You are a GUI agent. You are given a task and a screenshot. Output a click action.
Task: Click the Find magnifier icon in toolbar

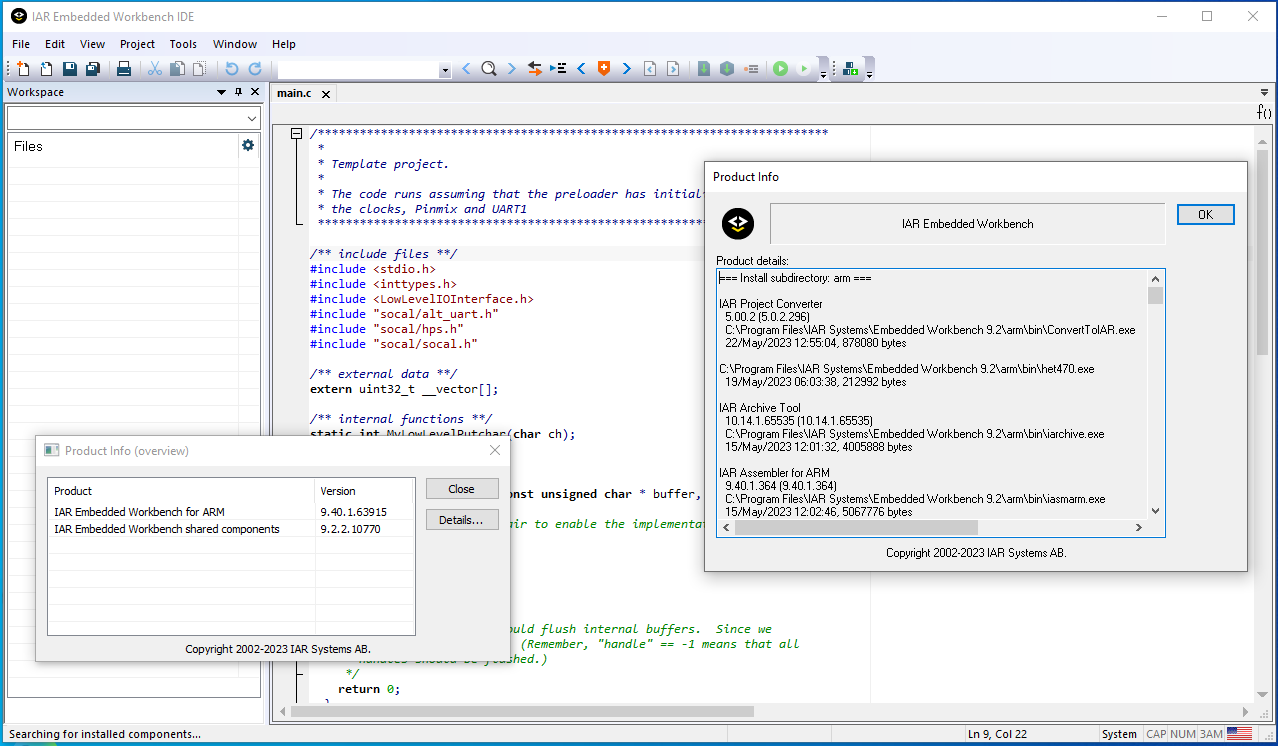click(489, 69)
